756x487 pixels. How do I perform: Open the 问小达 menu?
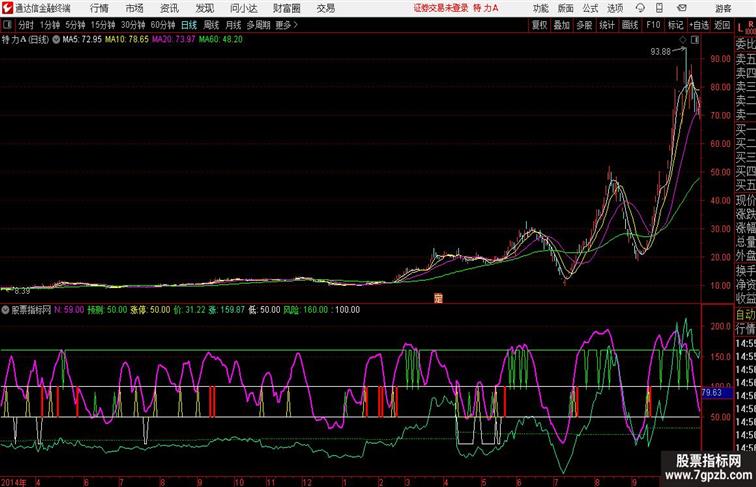coord(243,8)
